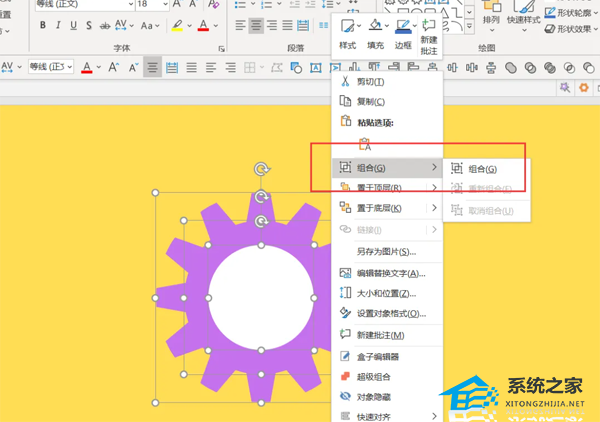Click the purple star add-in icon
600x422 pixels.
[x=564, y=88]
